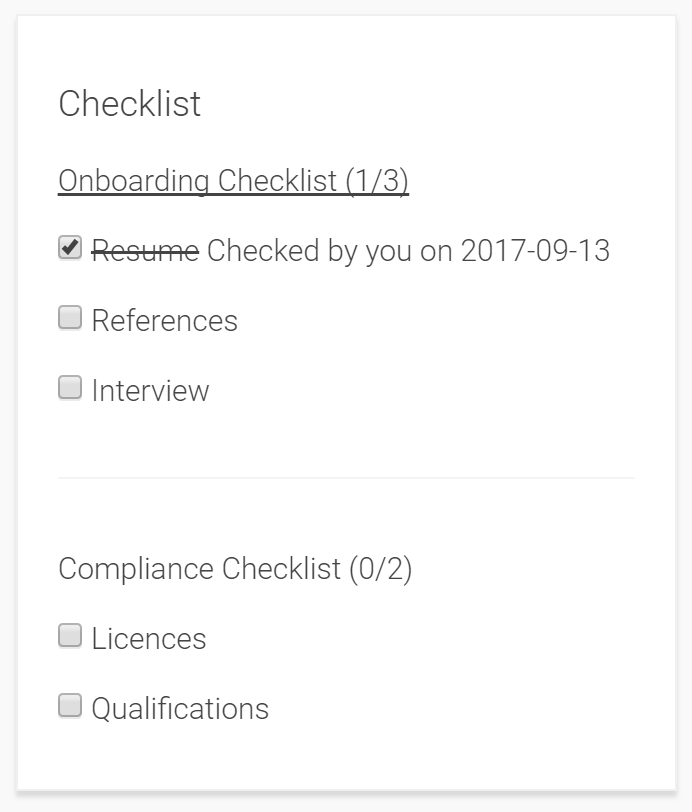Check the Interview checkbox

[x=70, y=389]
